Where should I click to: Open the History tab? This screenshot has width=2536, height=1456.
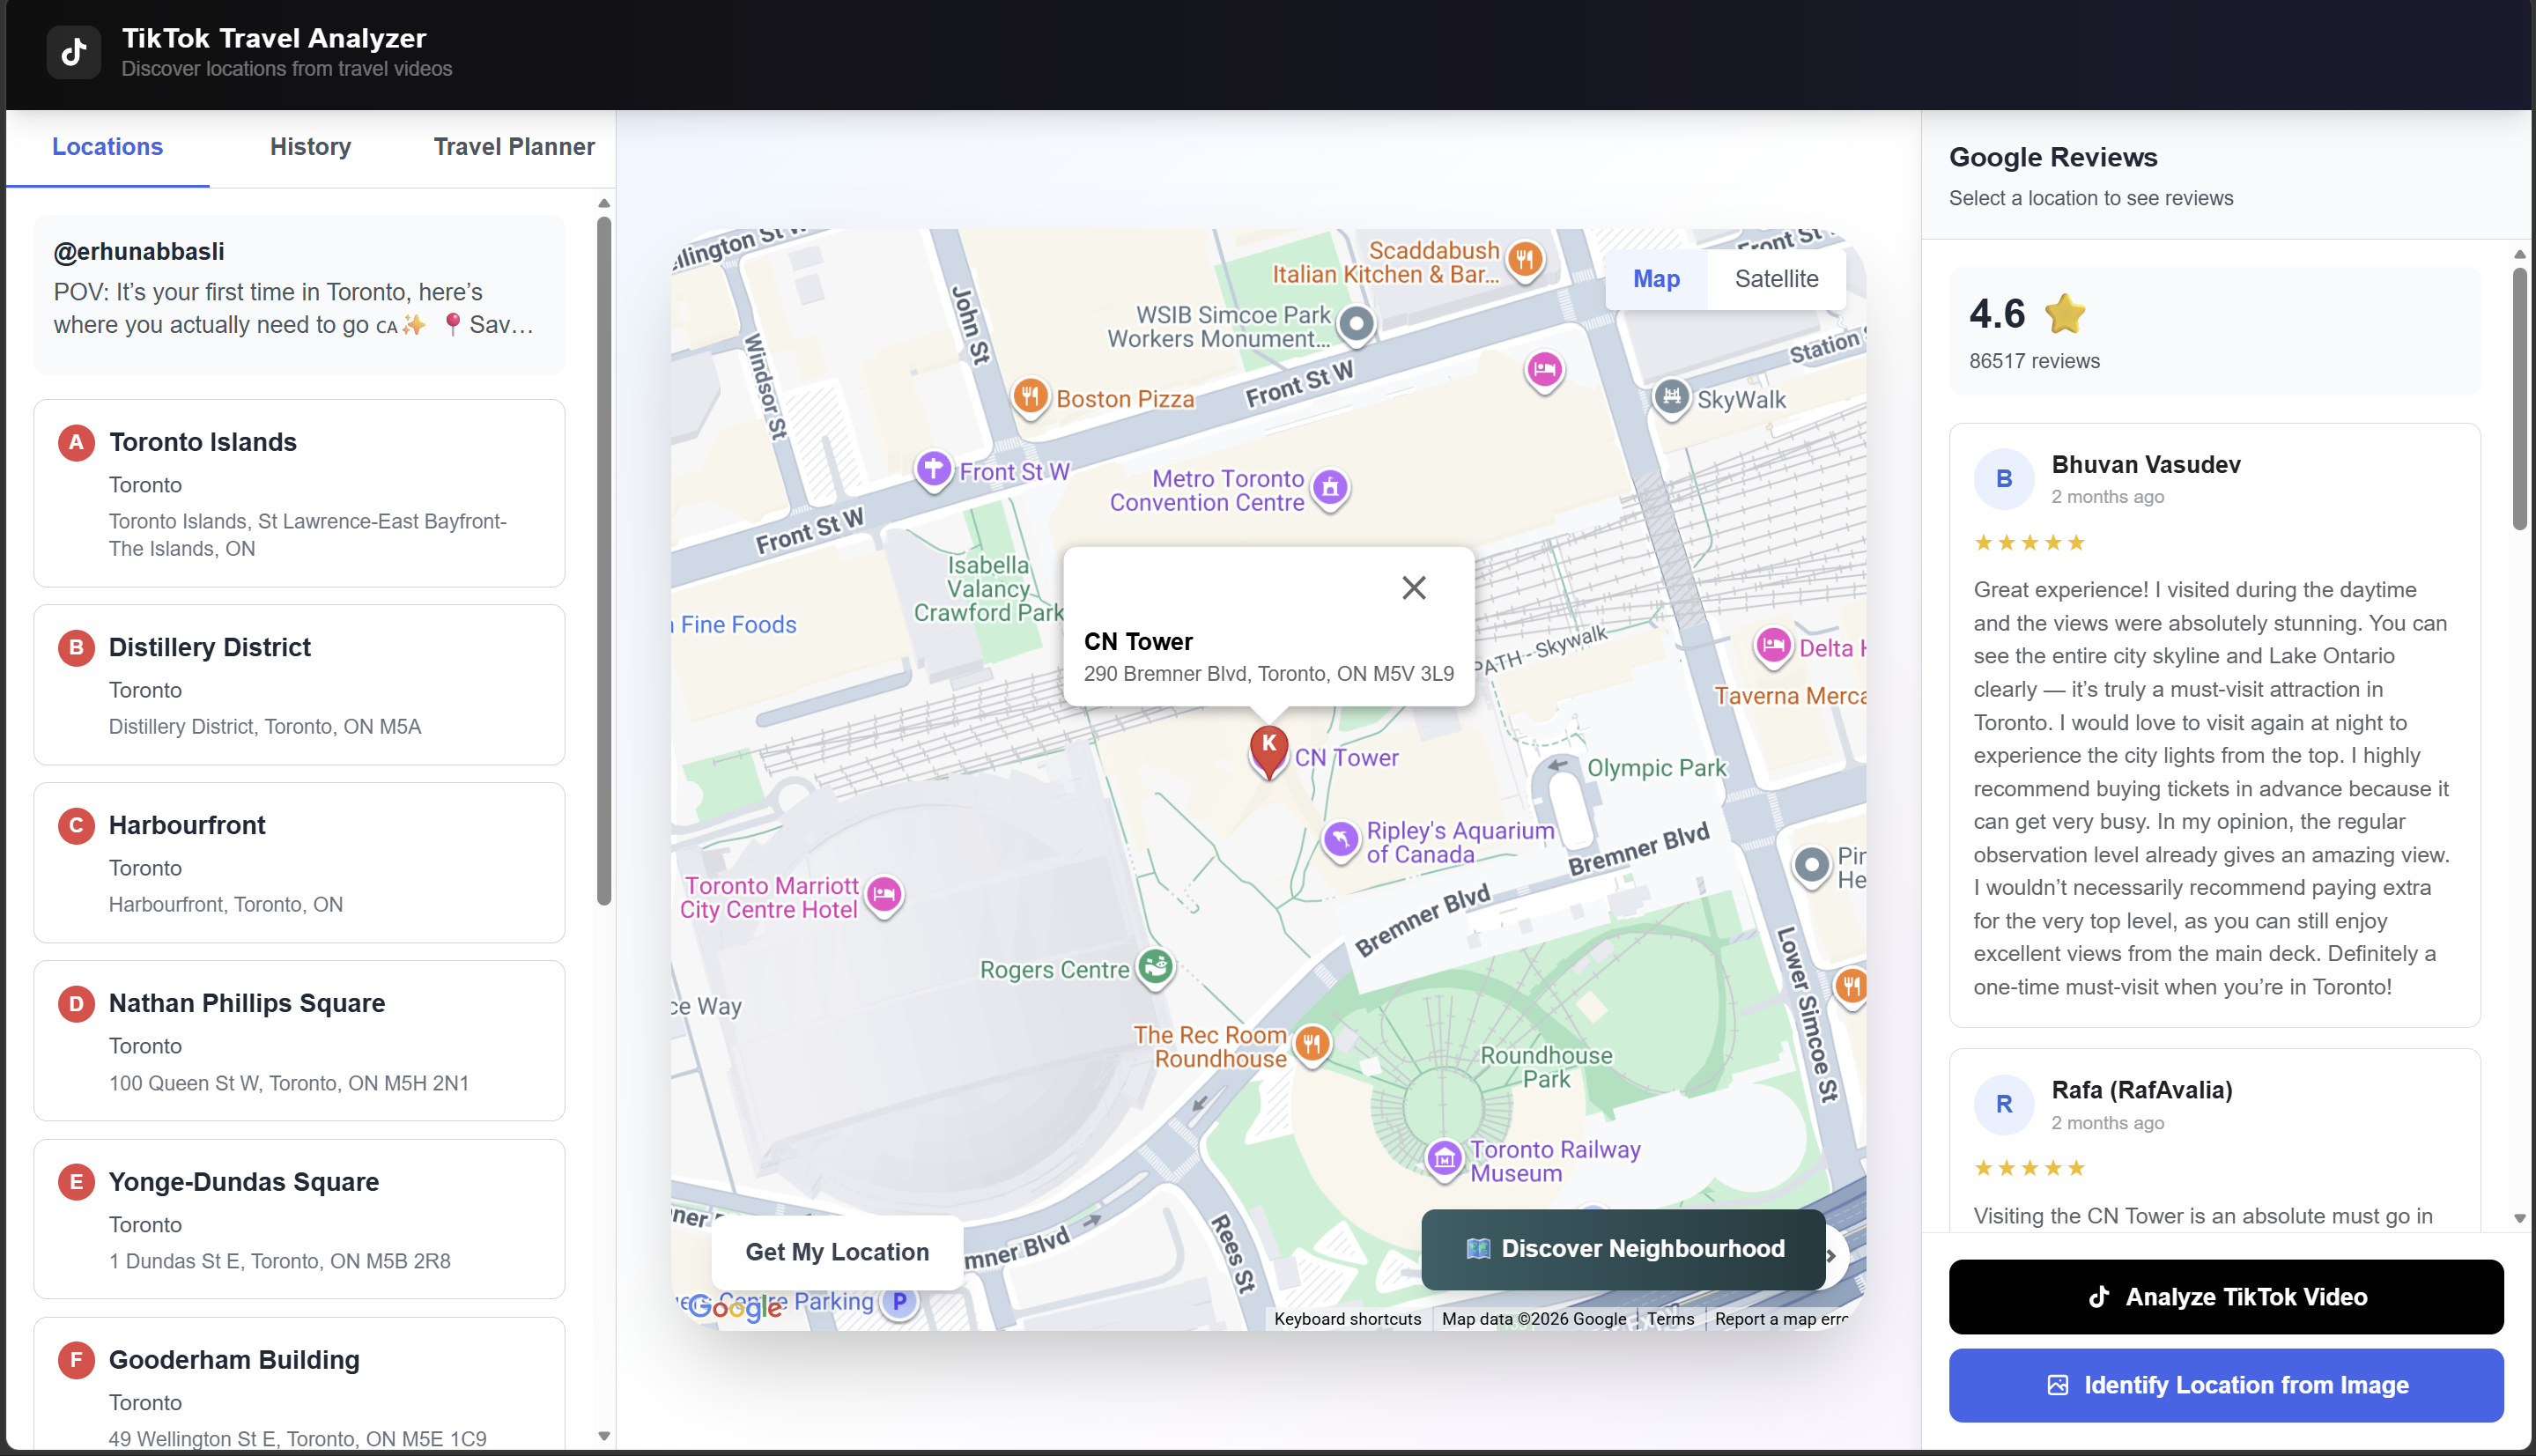310,147
